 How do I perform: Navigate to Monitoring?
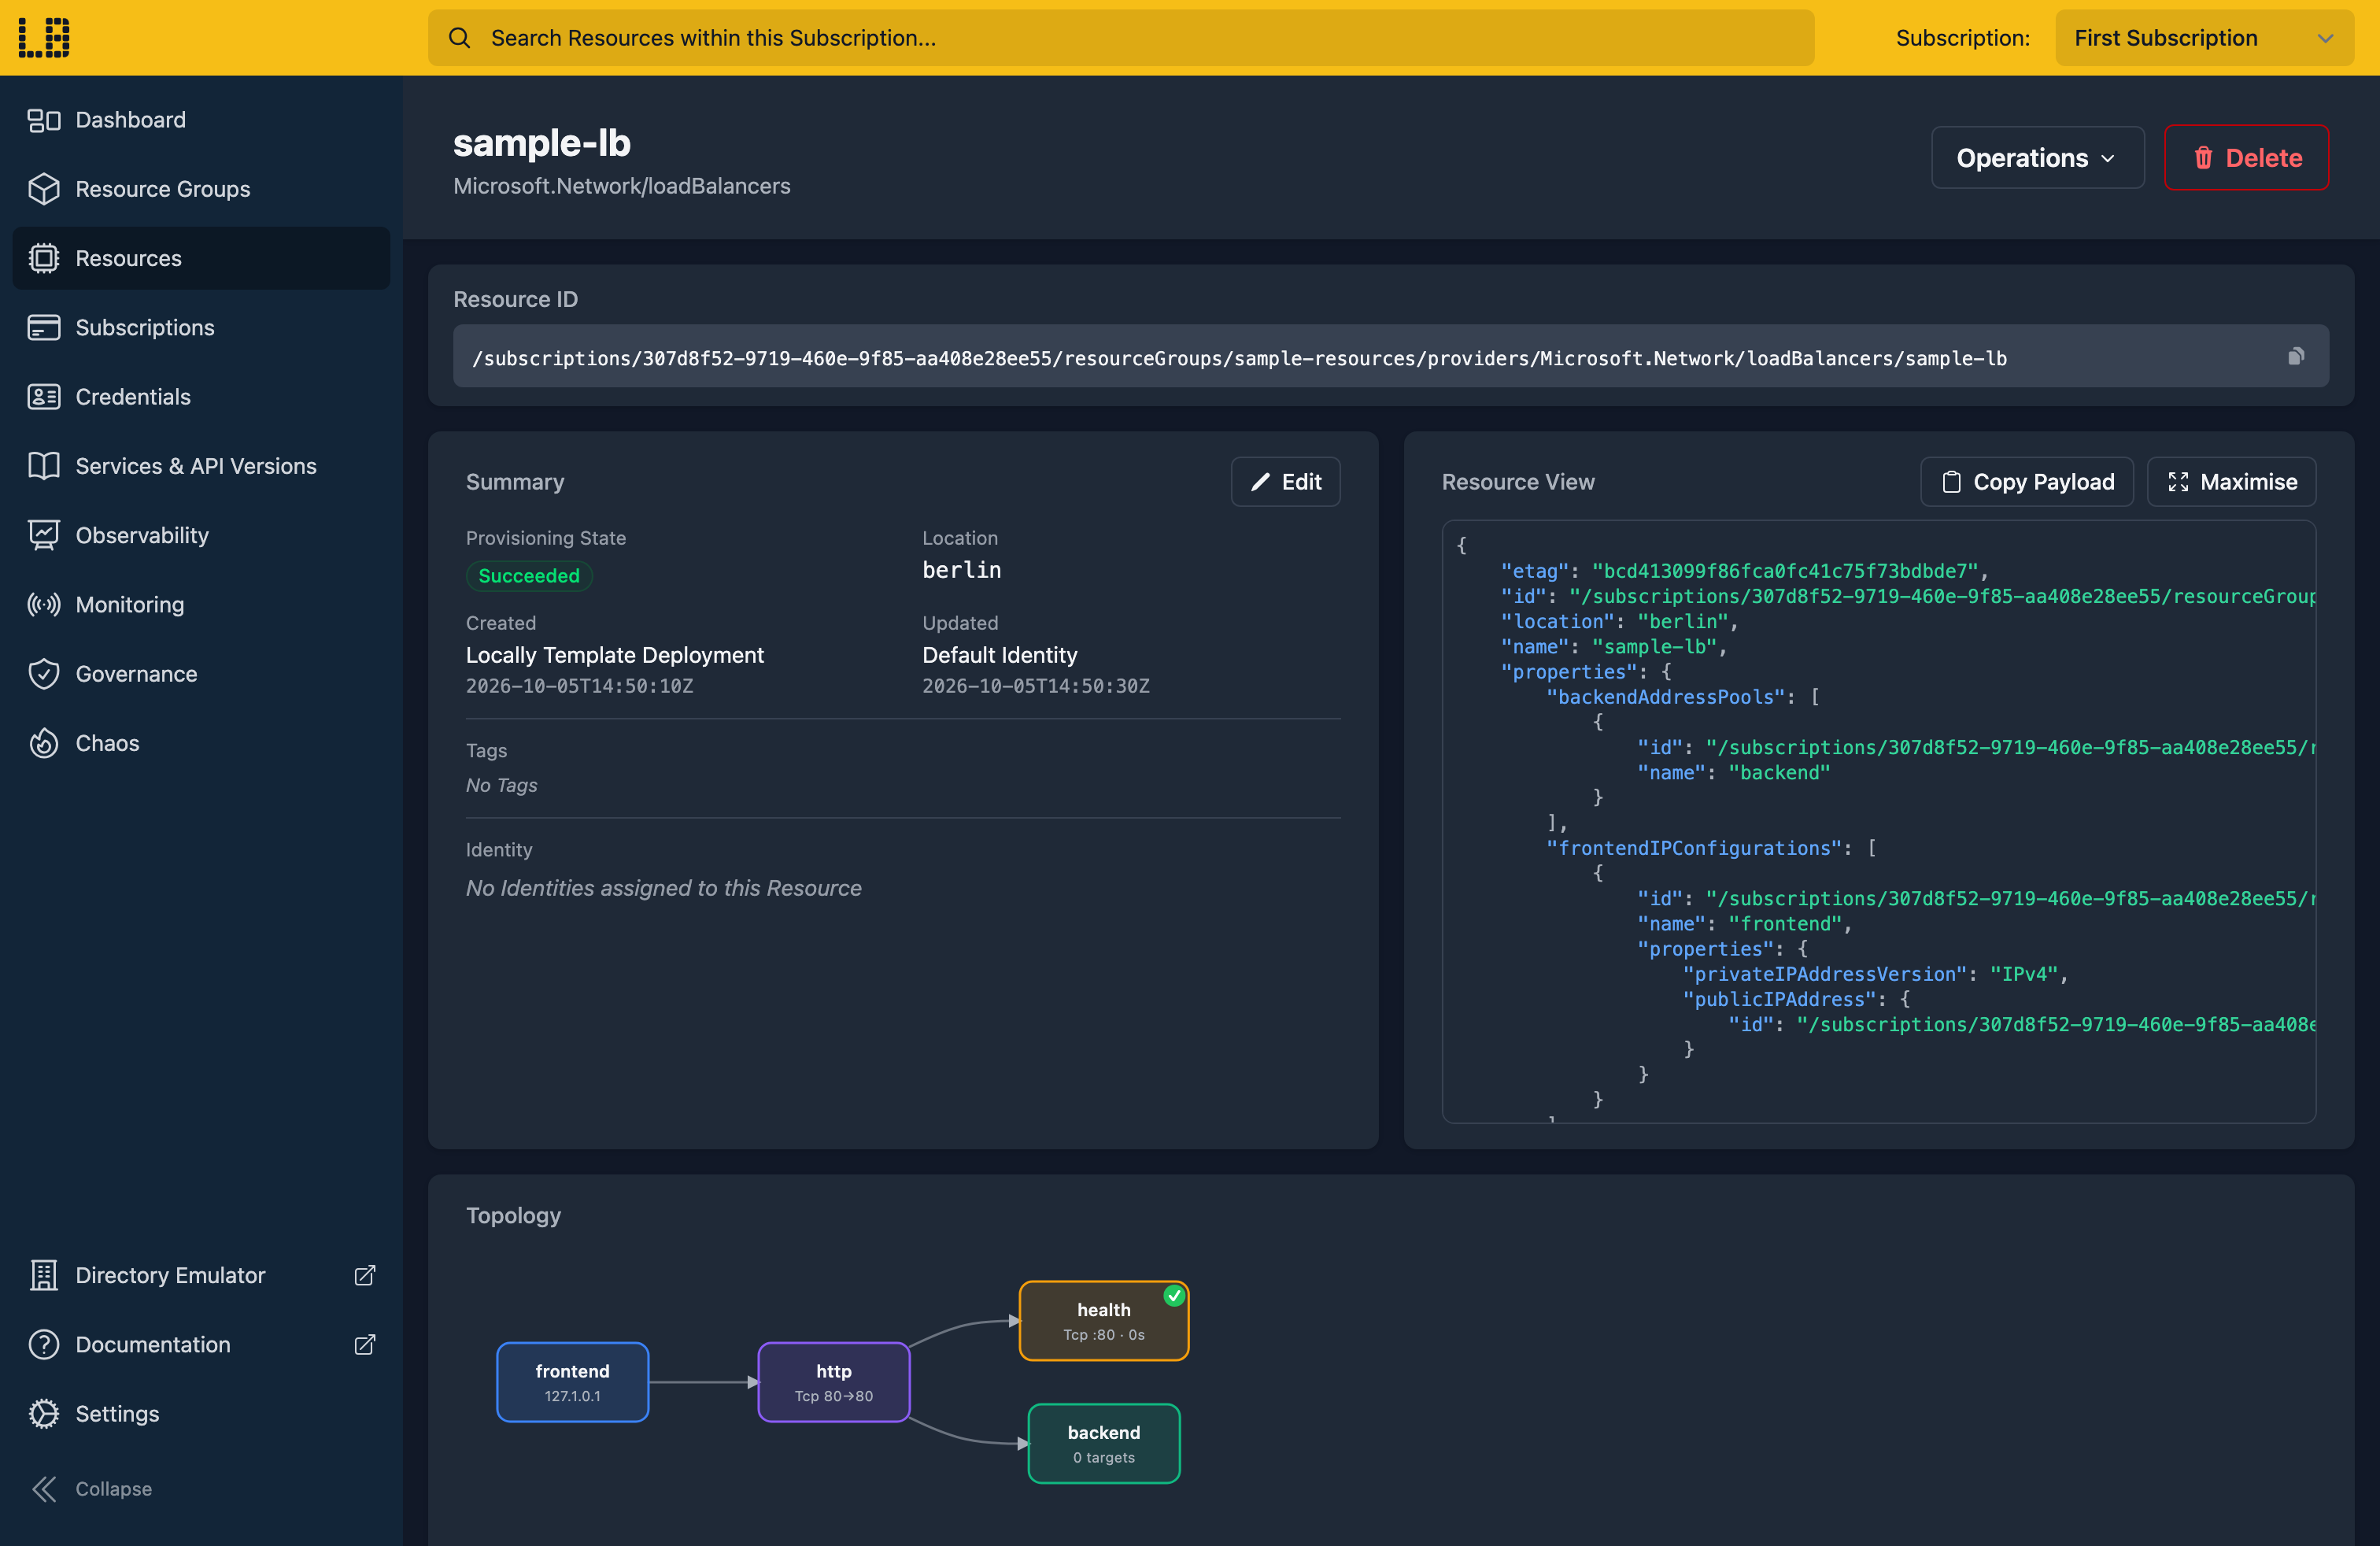coord(201,605)
